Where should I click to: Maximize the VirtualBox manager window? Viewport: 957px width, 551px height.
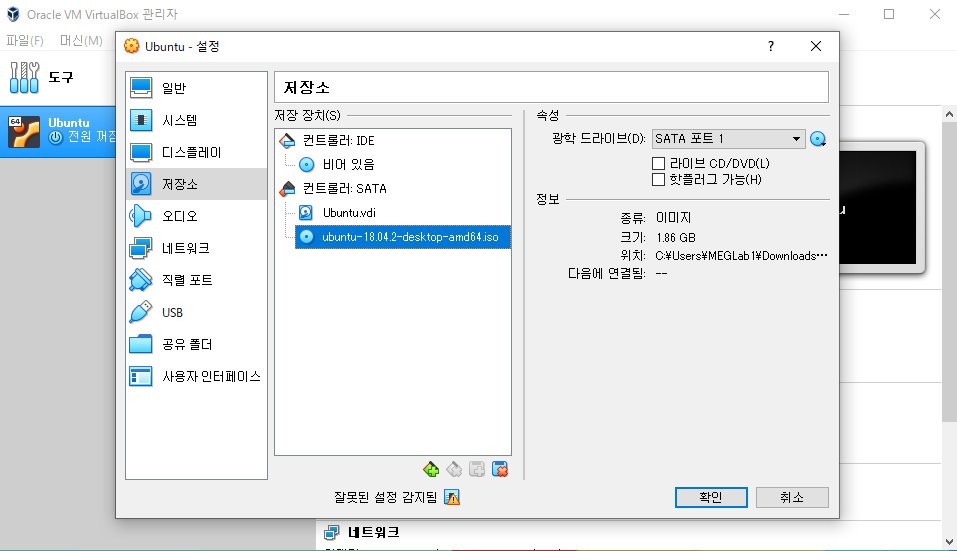tap(889, 14)
